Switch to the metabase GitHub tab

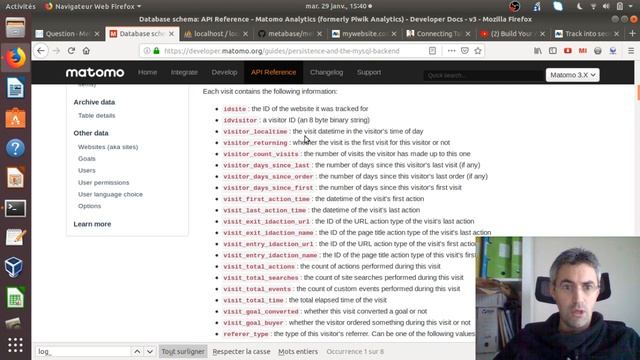point(290,34)
